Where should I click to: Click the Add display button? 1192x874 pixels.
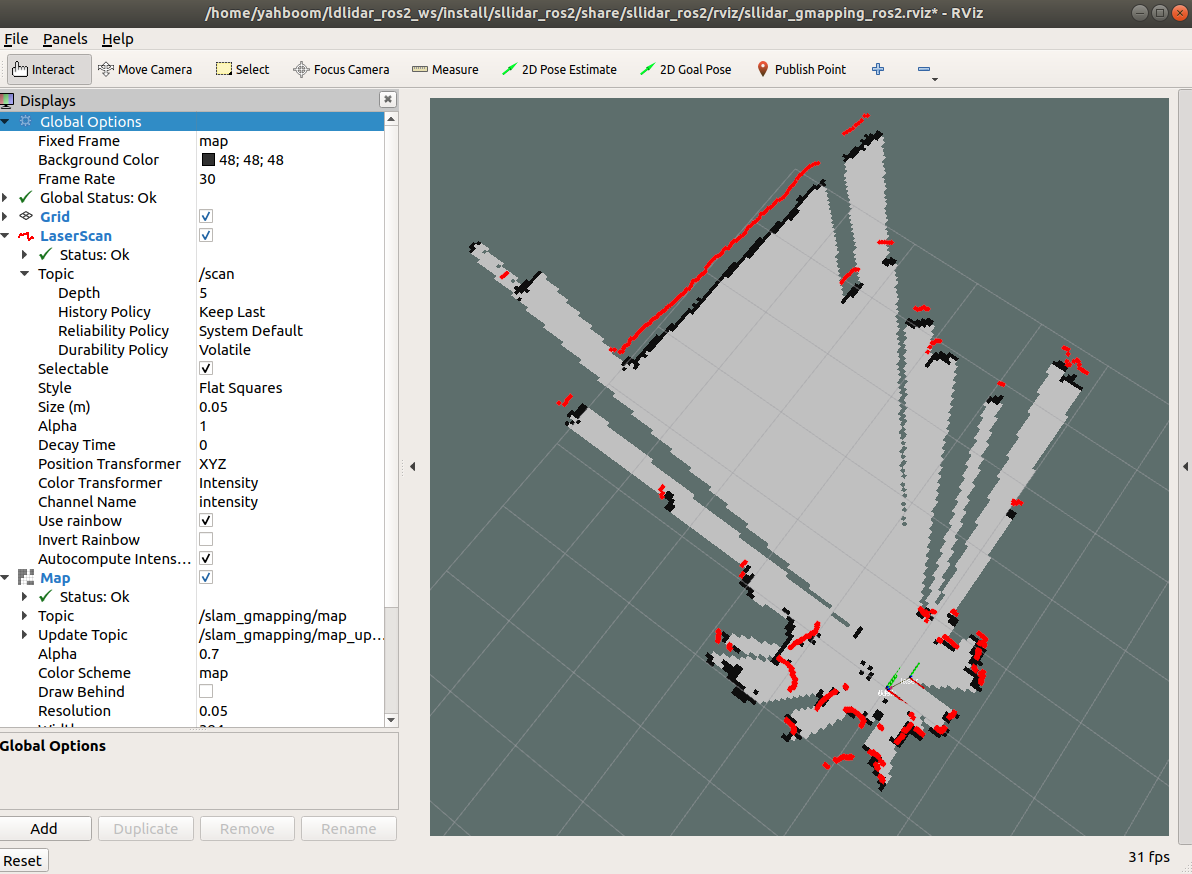click(x=45, y=829)
